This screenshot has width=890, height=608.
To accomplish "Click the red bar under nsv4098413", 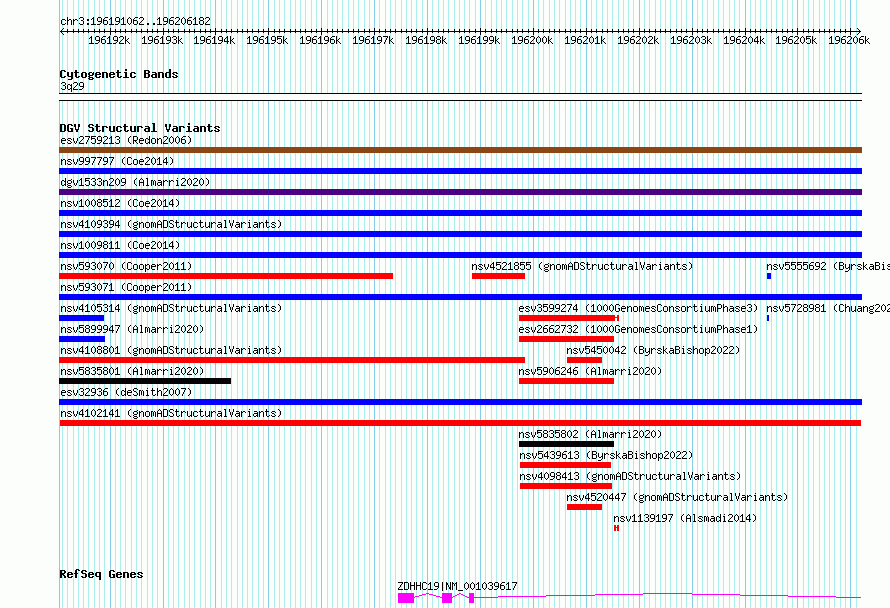I will (x=565, y=486).
